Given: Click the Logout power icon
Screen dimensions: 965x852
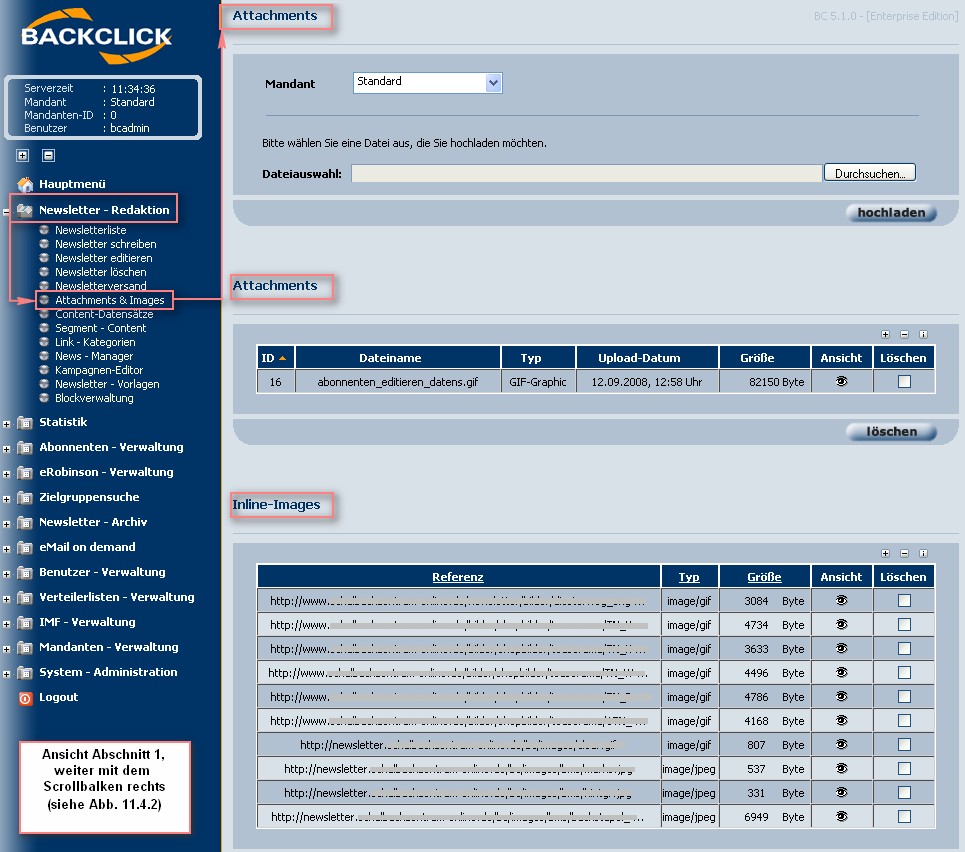Looking at the screenshot, I should click(25, 698).
